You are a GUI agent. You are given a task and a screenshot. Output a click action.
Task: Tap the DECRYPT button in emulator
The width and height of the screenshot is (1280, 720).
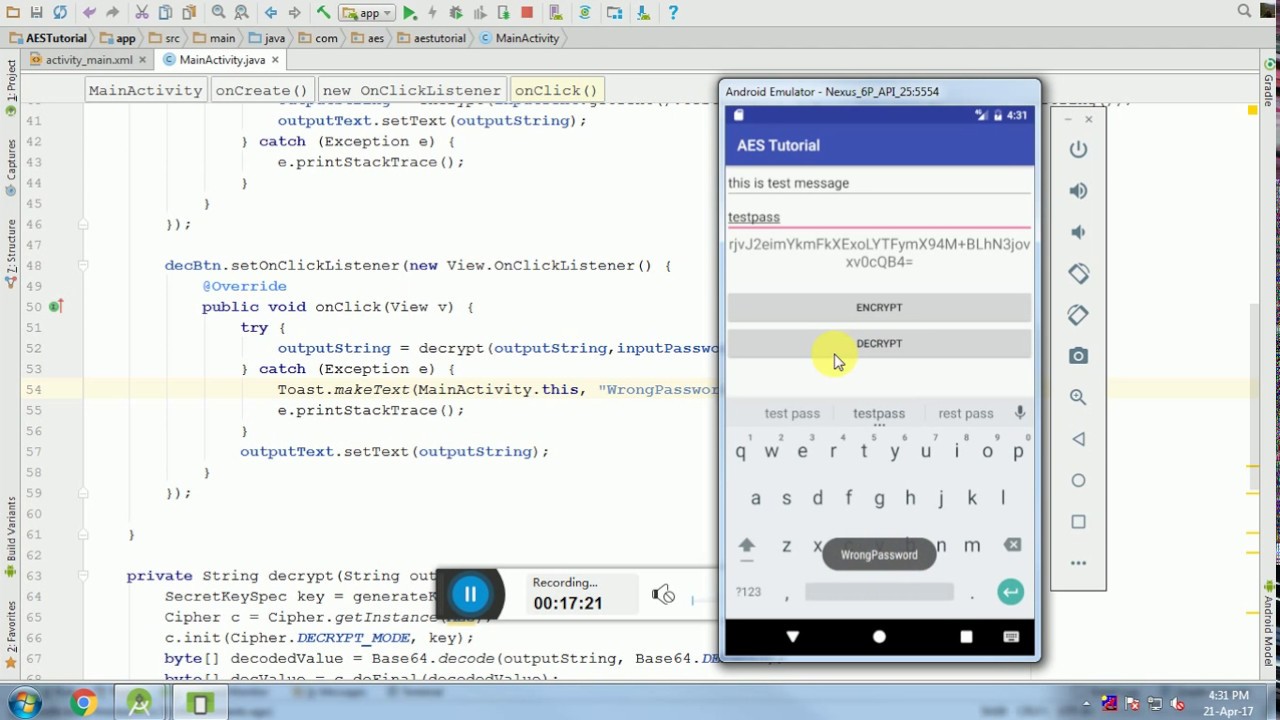click(x=879, y=343)
